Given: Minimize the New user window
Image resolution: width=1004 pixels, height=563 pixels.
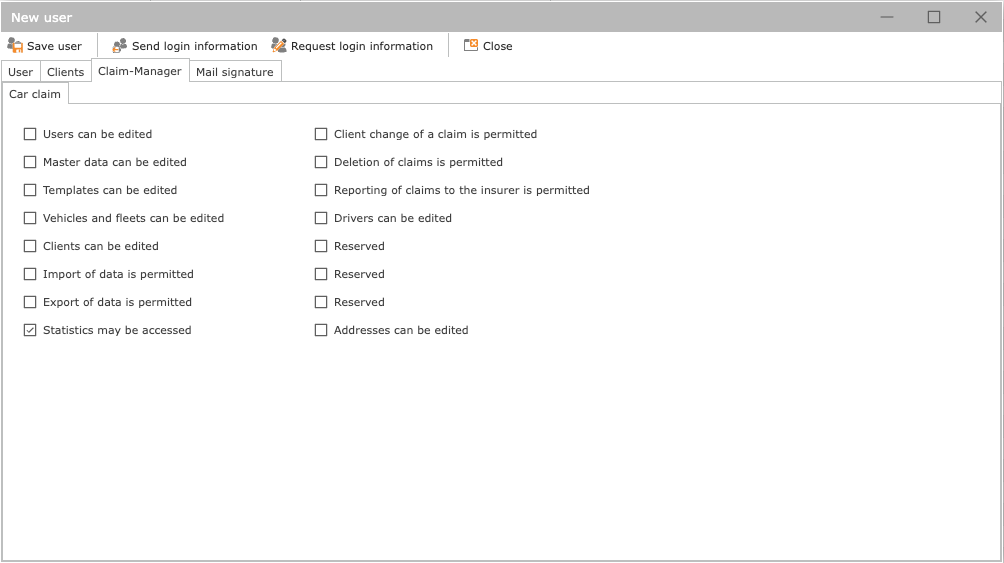Looking at the screenshot, I should tap(886, 17).
